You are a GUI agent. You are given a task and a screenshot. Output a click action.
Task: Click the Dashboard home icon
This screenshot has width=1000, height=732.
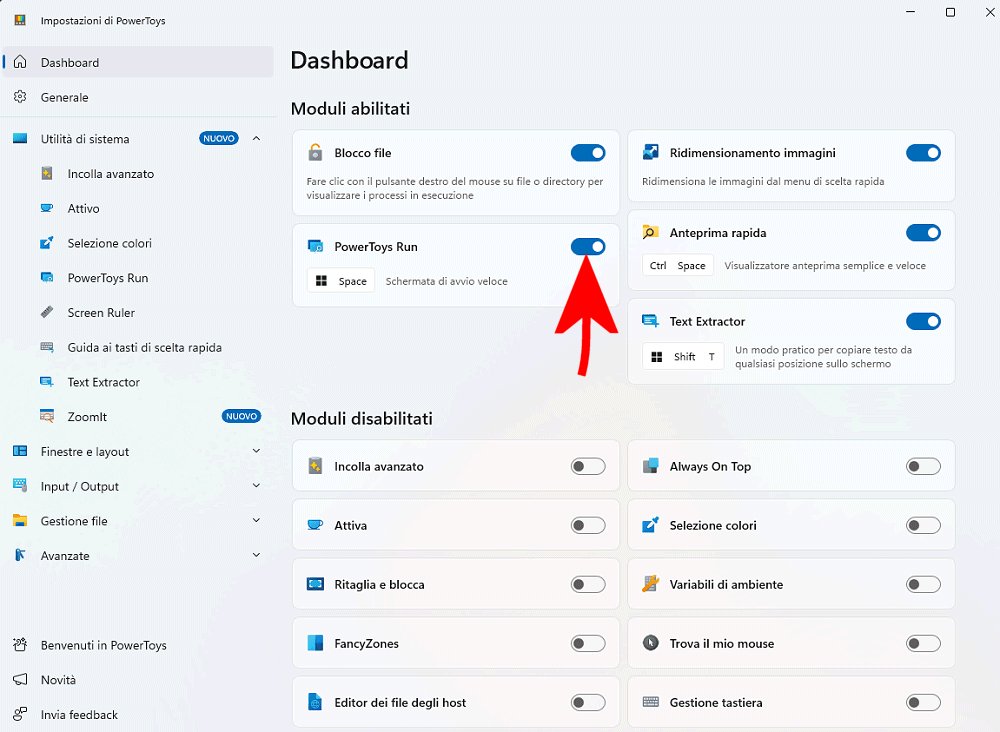20,62
